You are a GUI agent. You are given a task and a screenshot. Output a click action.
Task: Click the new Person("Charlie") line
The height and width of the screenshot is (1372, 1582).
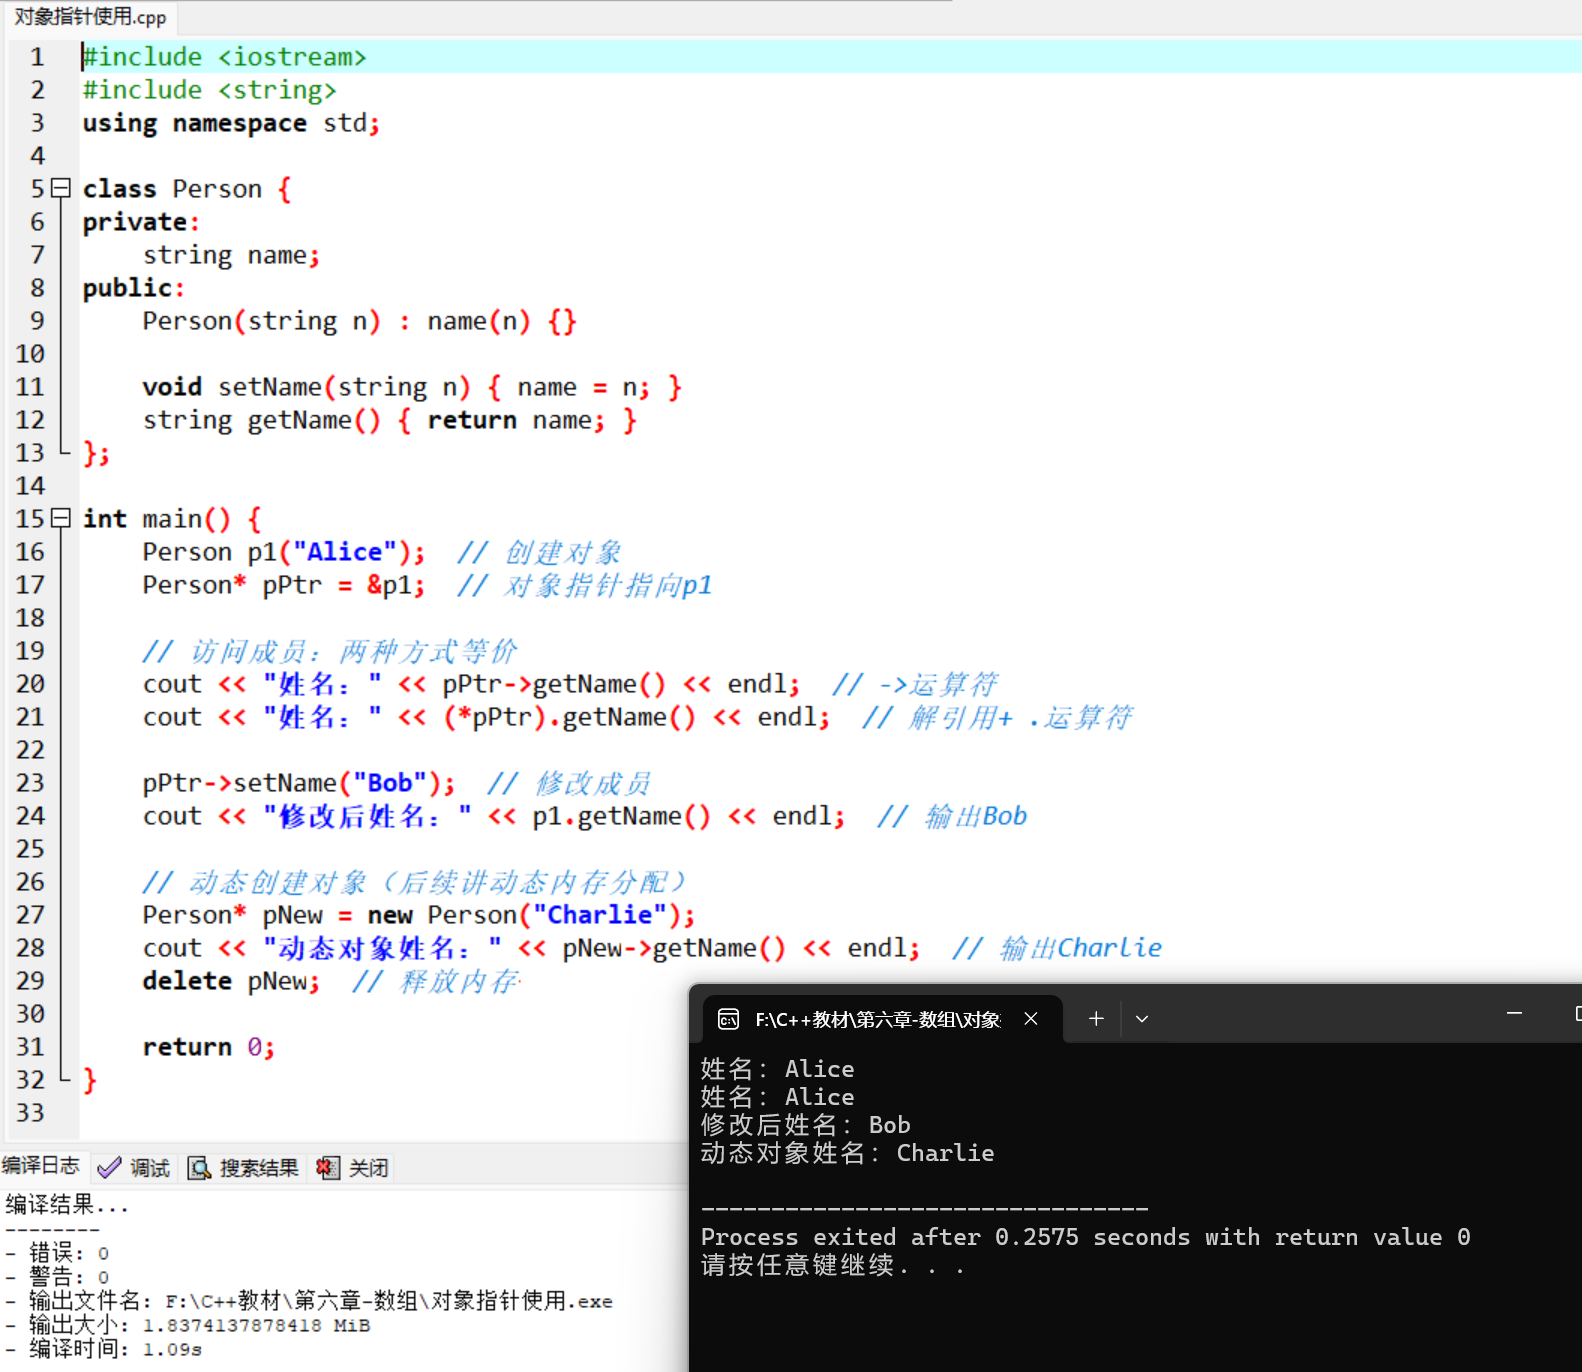pyautogui.click(x=419, y=915)
